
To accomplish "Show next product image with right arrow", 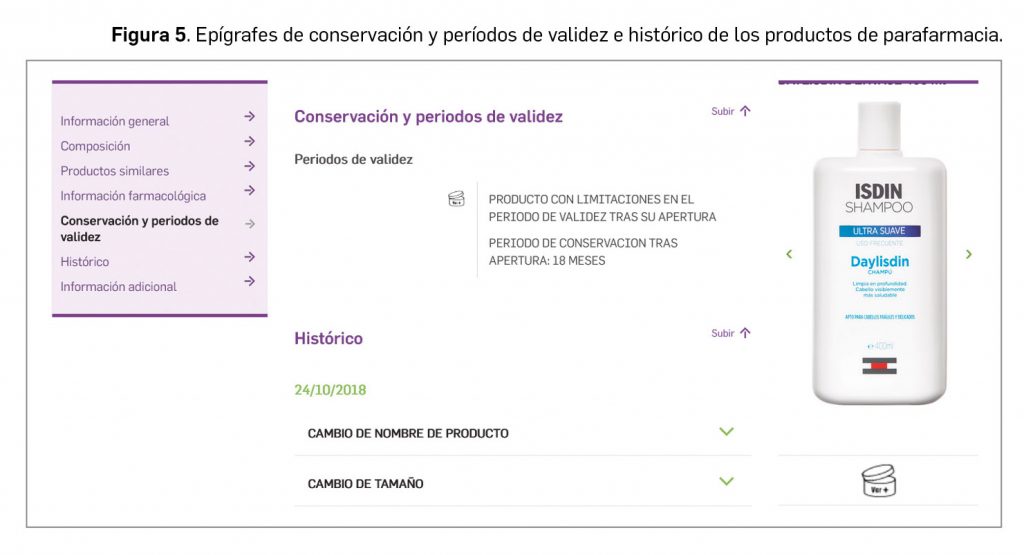I will click(x=968, y=255).
